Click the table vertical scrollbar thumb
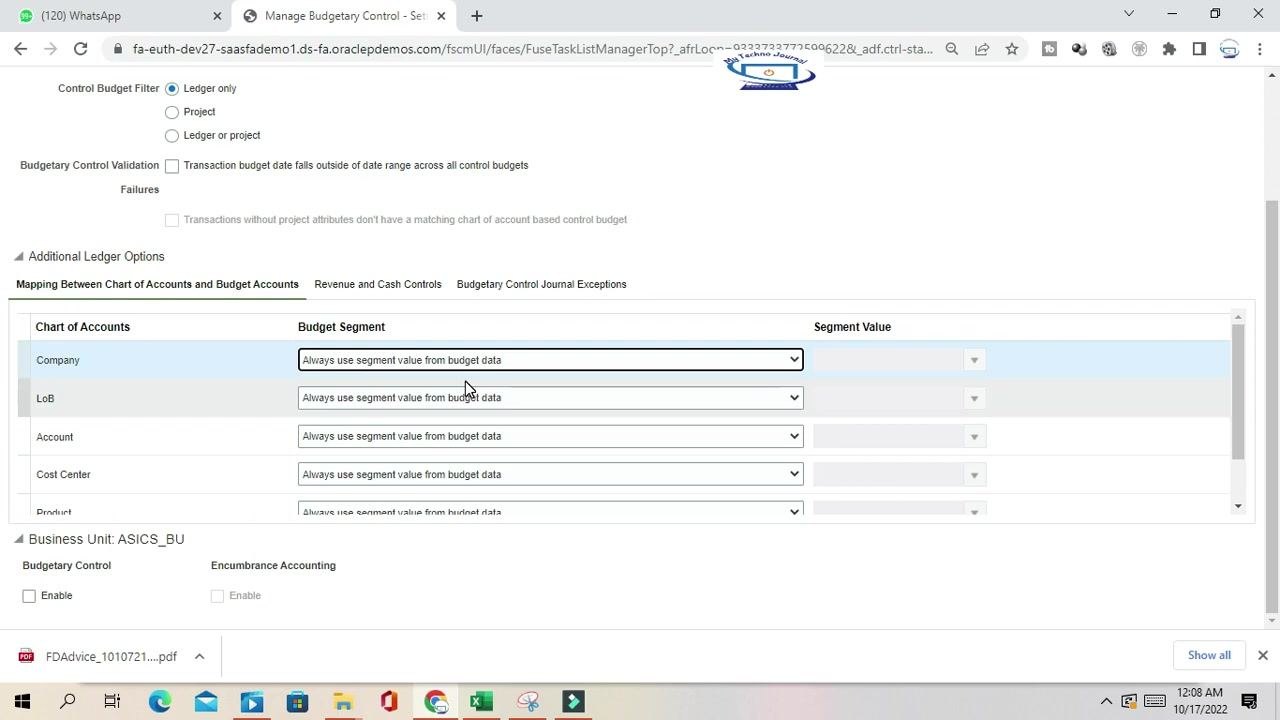 coord(1238,391)
